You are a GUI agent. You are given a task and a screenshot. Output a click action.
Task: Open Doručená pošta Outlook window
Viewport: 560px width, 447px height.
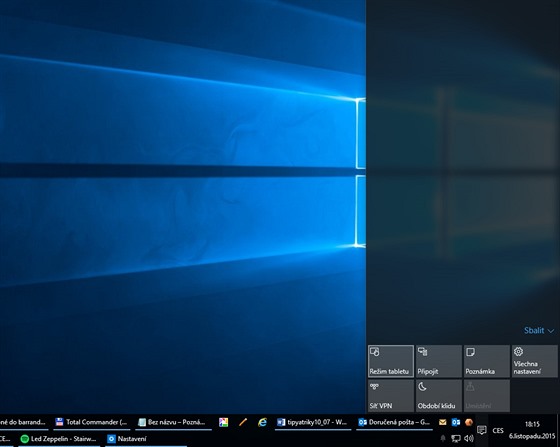click(x=394, y=422)
